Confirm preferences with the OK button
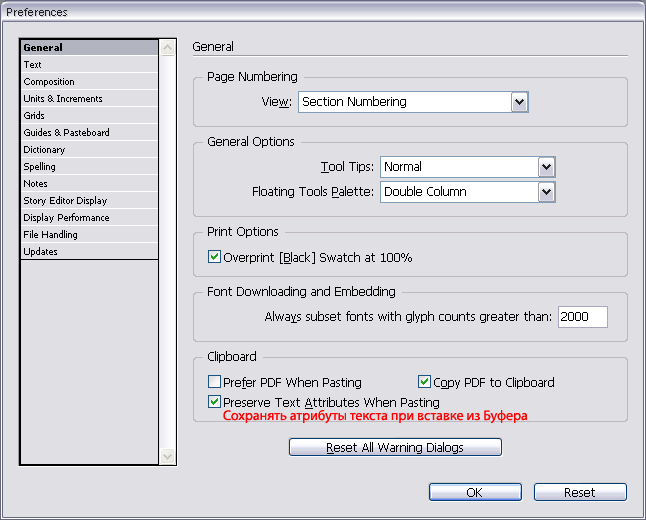646x520 pixels. [475, 492]
